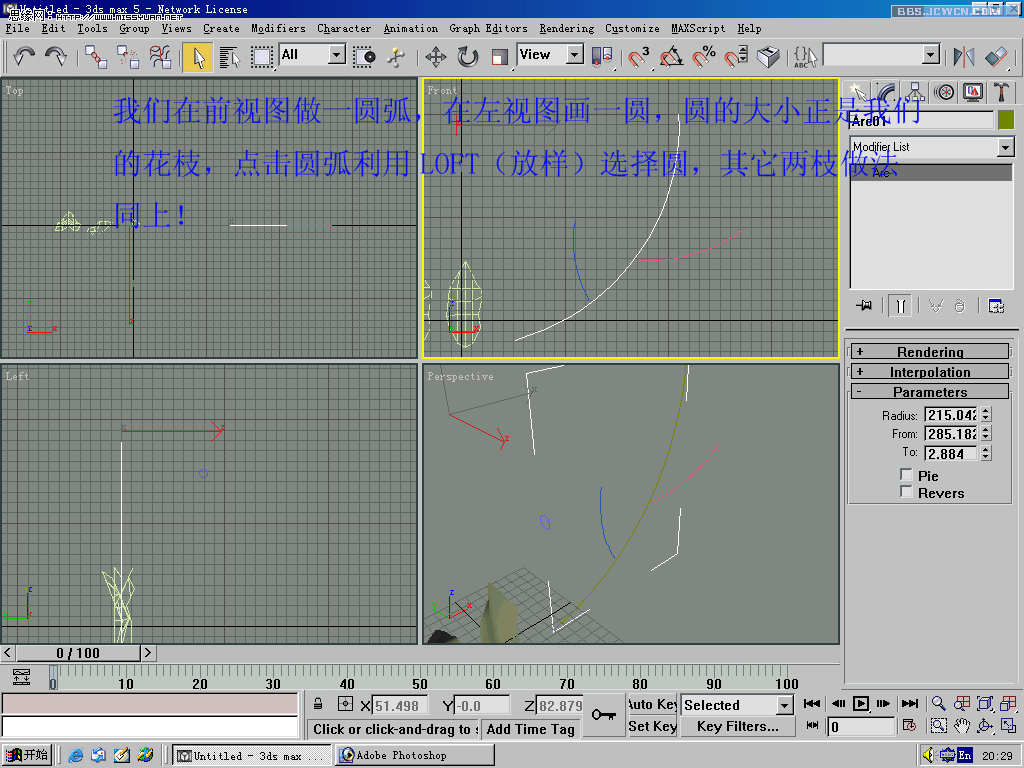1024x768 pixels.
Task: Click the Align tool in the toolbar
Action: (996, 57)
